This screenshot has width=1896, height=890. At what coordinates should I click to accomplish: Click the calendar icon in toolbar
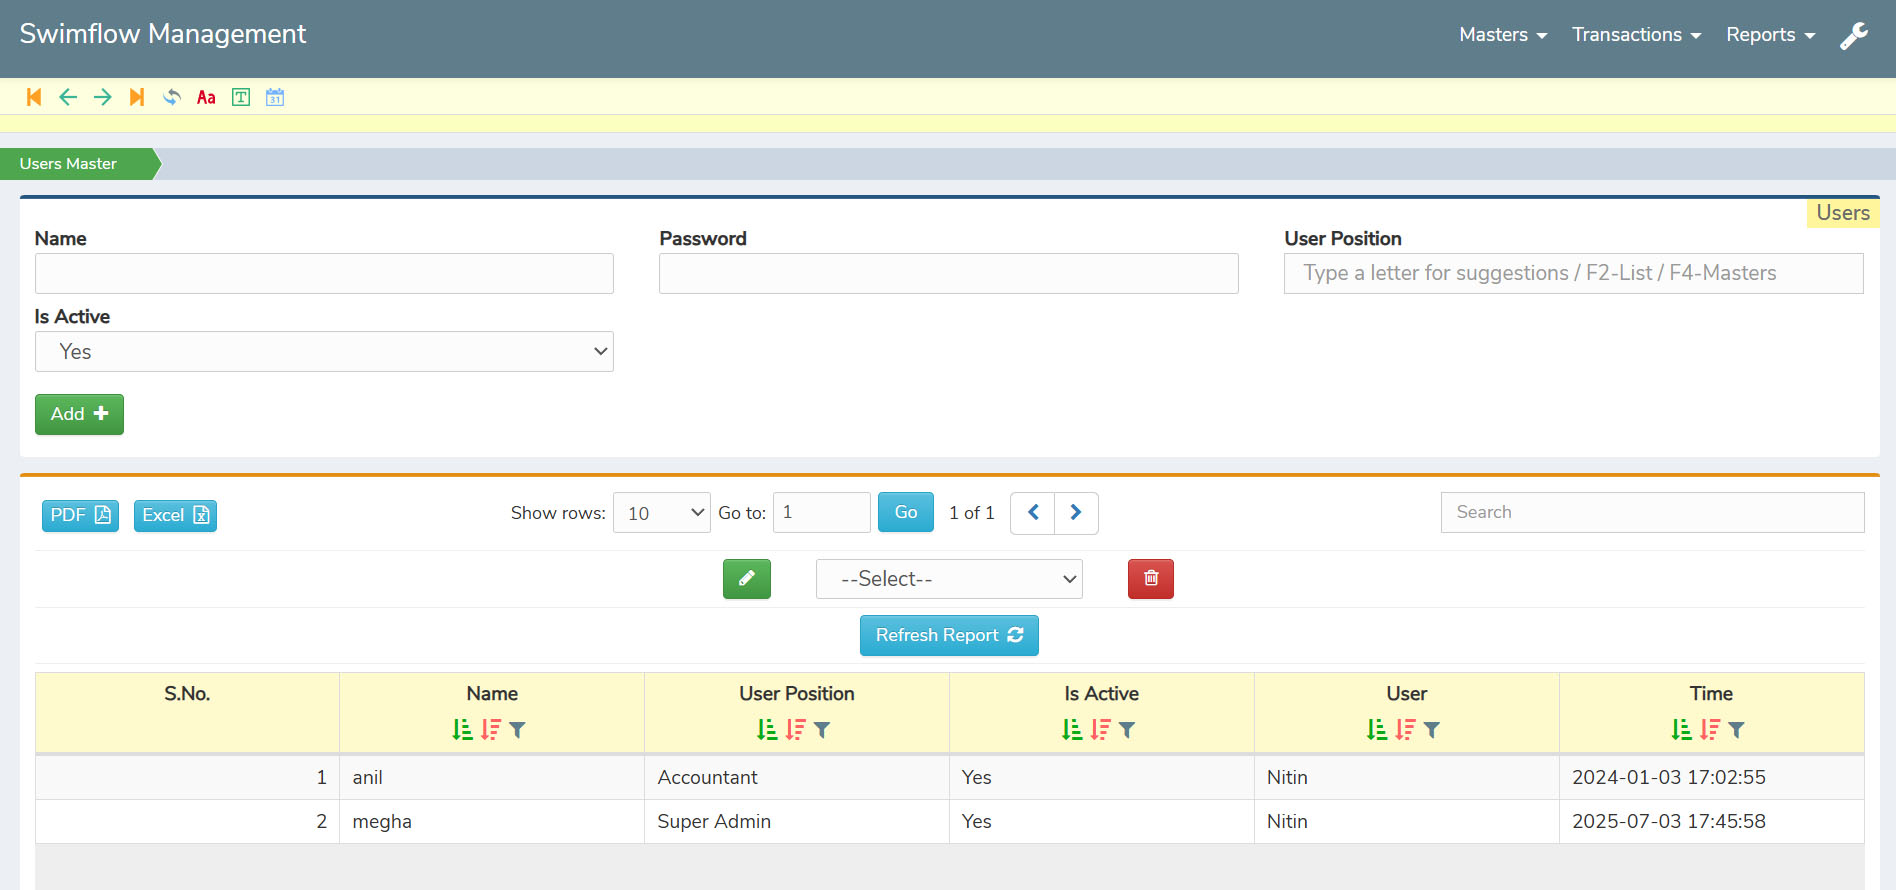pos(275,97)
